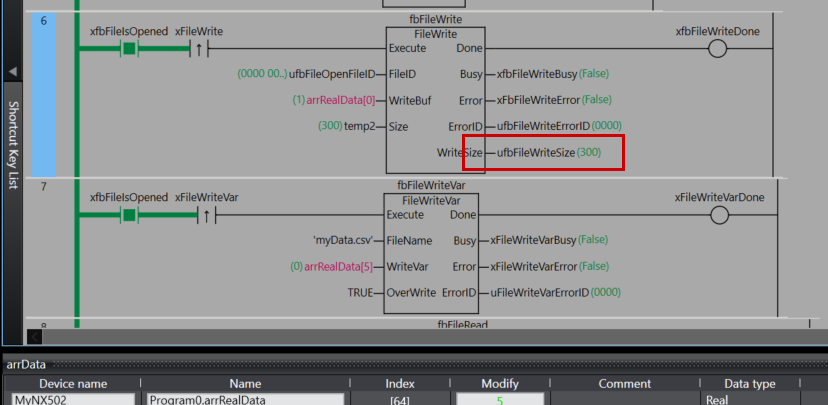828x405 pixels.
Task: Click the Device name column header
Action: pyautogui.click(x=72, y=383)
